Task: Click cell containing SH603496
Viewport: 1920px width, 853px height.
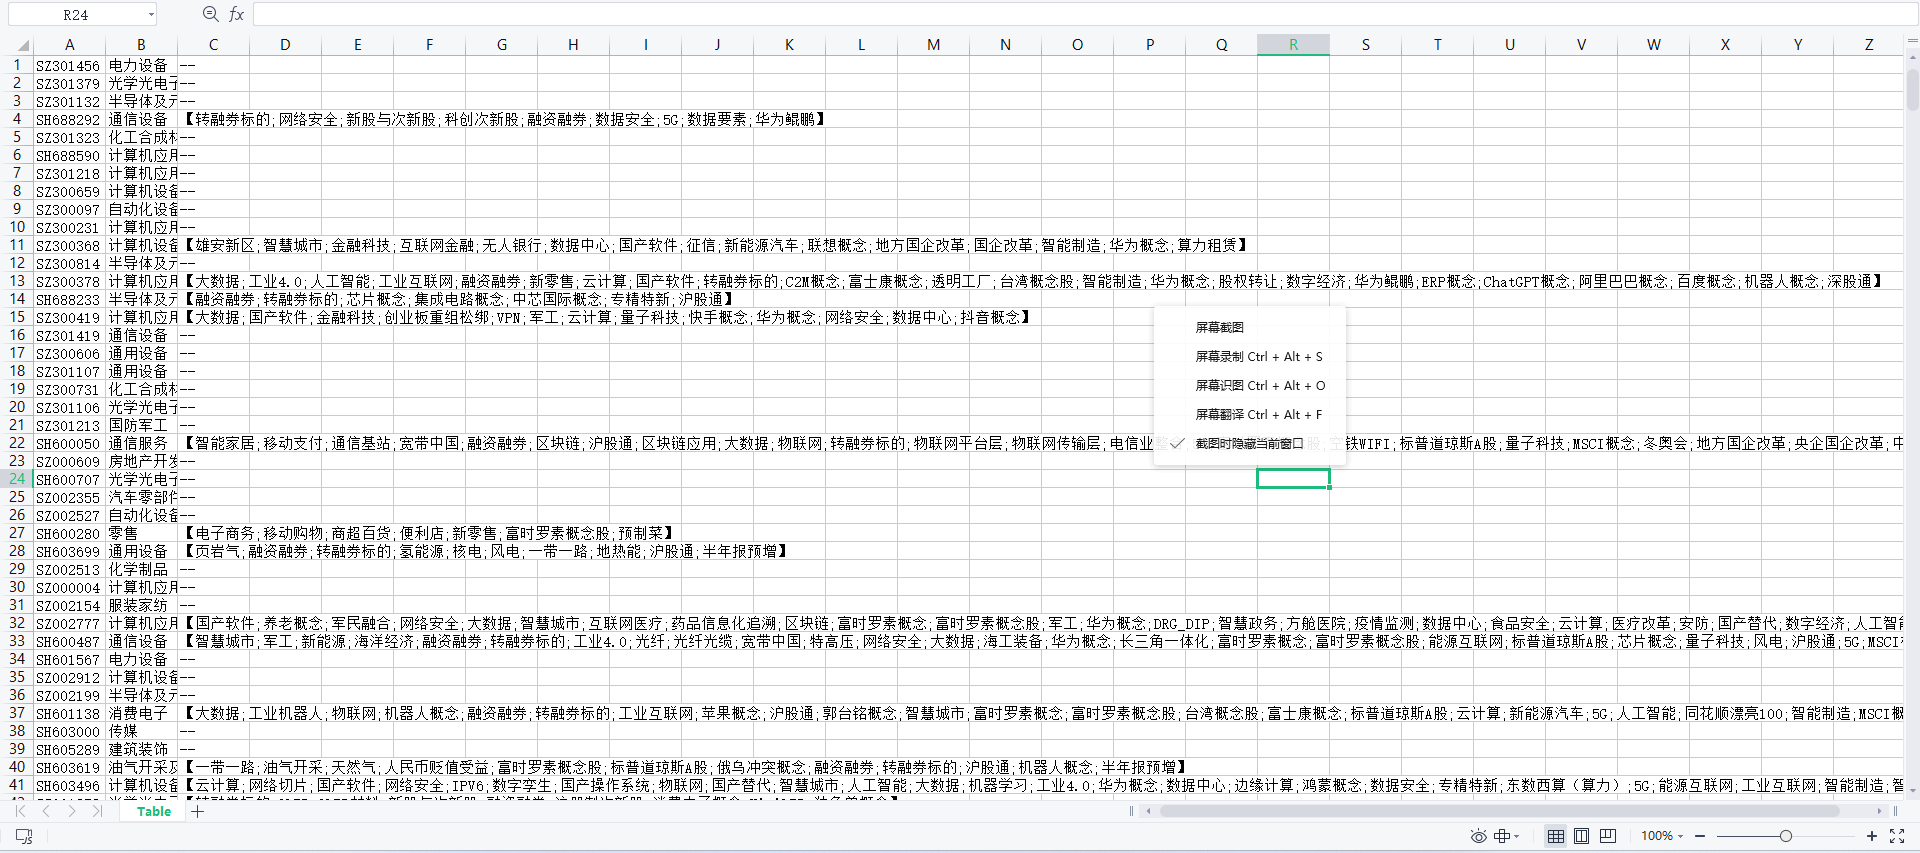Action: click(69, 786)
